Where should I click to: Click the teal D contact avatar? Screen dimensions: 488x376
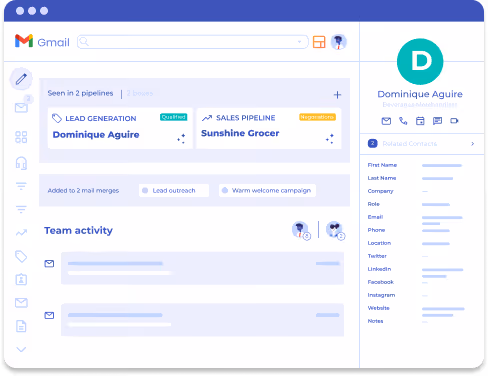(x=420, y=62)
